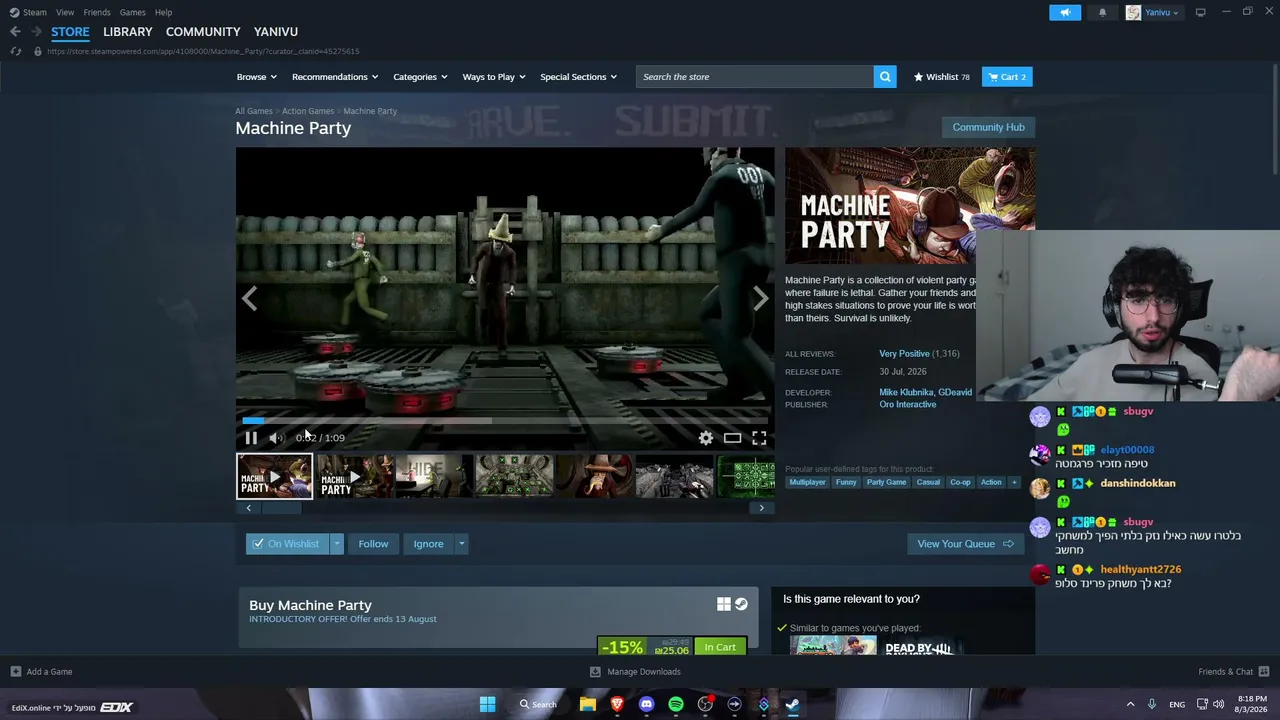
Task: Click the Ignore button
Action: click(428, 544)
